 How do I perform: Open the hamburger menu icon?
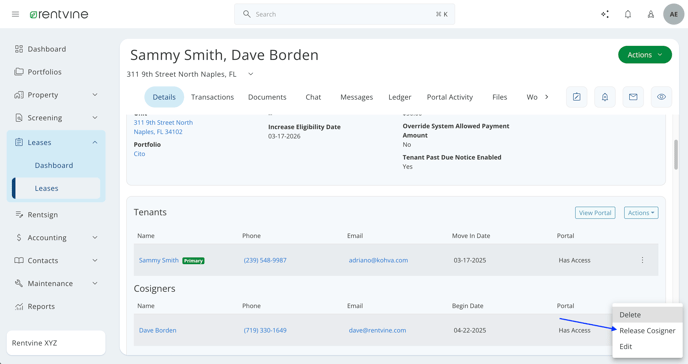[x=15, y=14]
